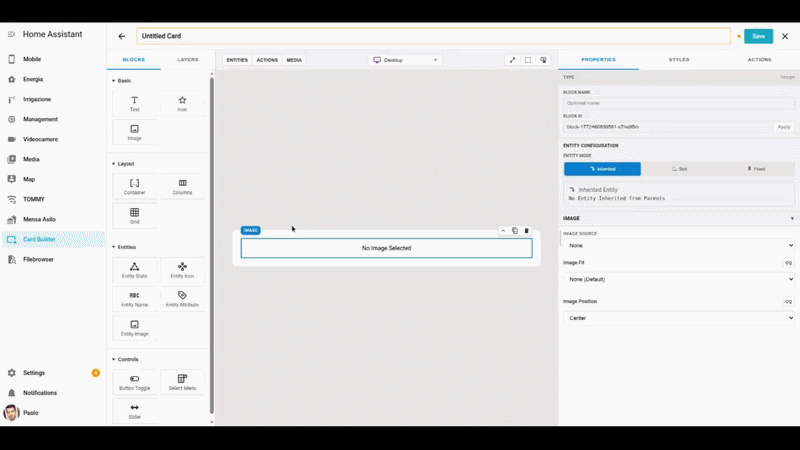This screenshot has width=800, height=450.
Task: Add a Container layout block
Action: [134, 187]
